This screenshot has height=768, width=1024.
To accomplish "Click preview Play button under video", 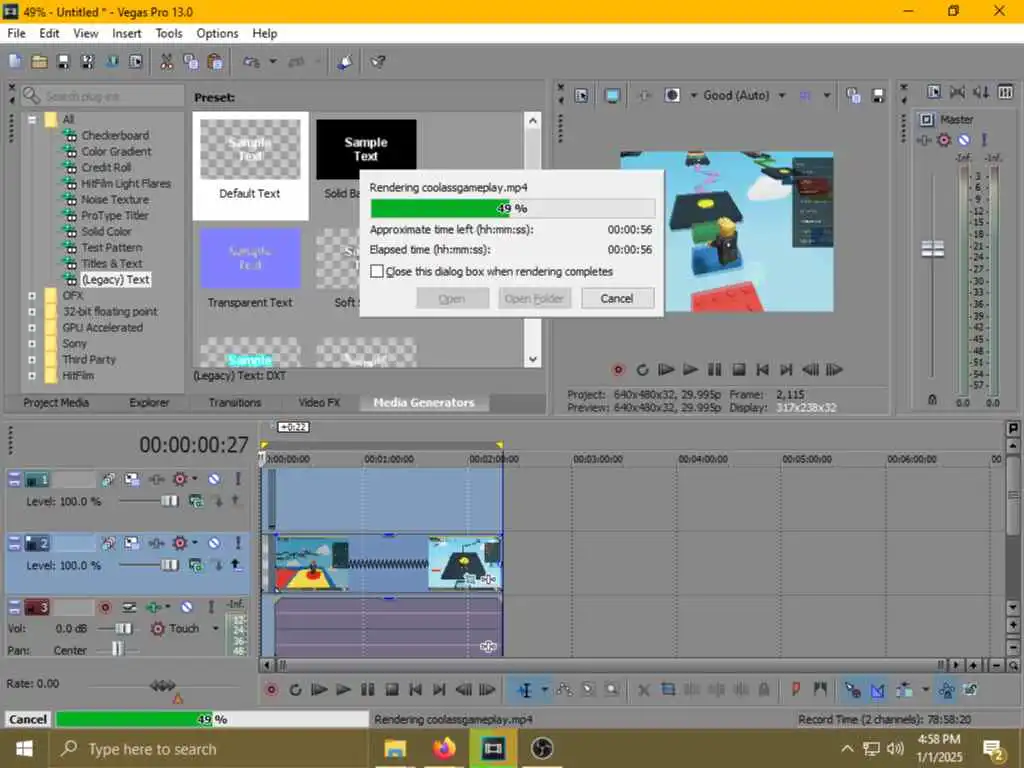I will pos(690,370).
